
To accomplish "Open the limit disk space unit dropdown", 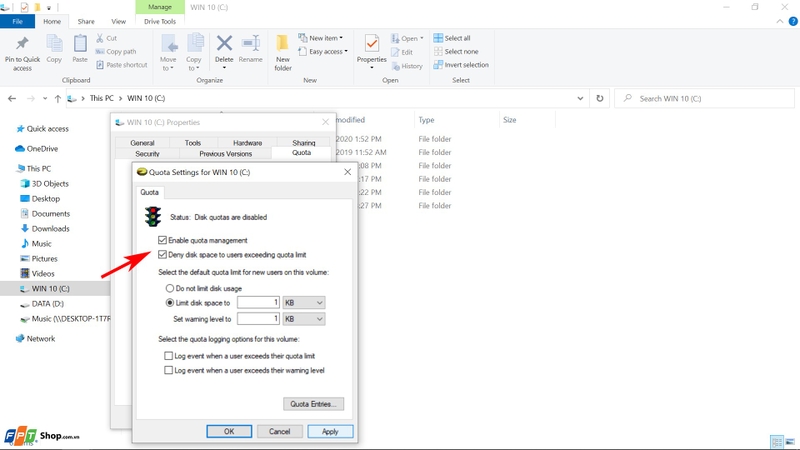I will coord(304,303).
